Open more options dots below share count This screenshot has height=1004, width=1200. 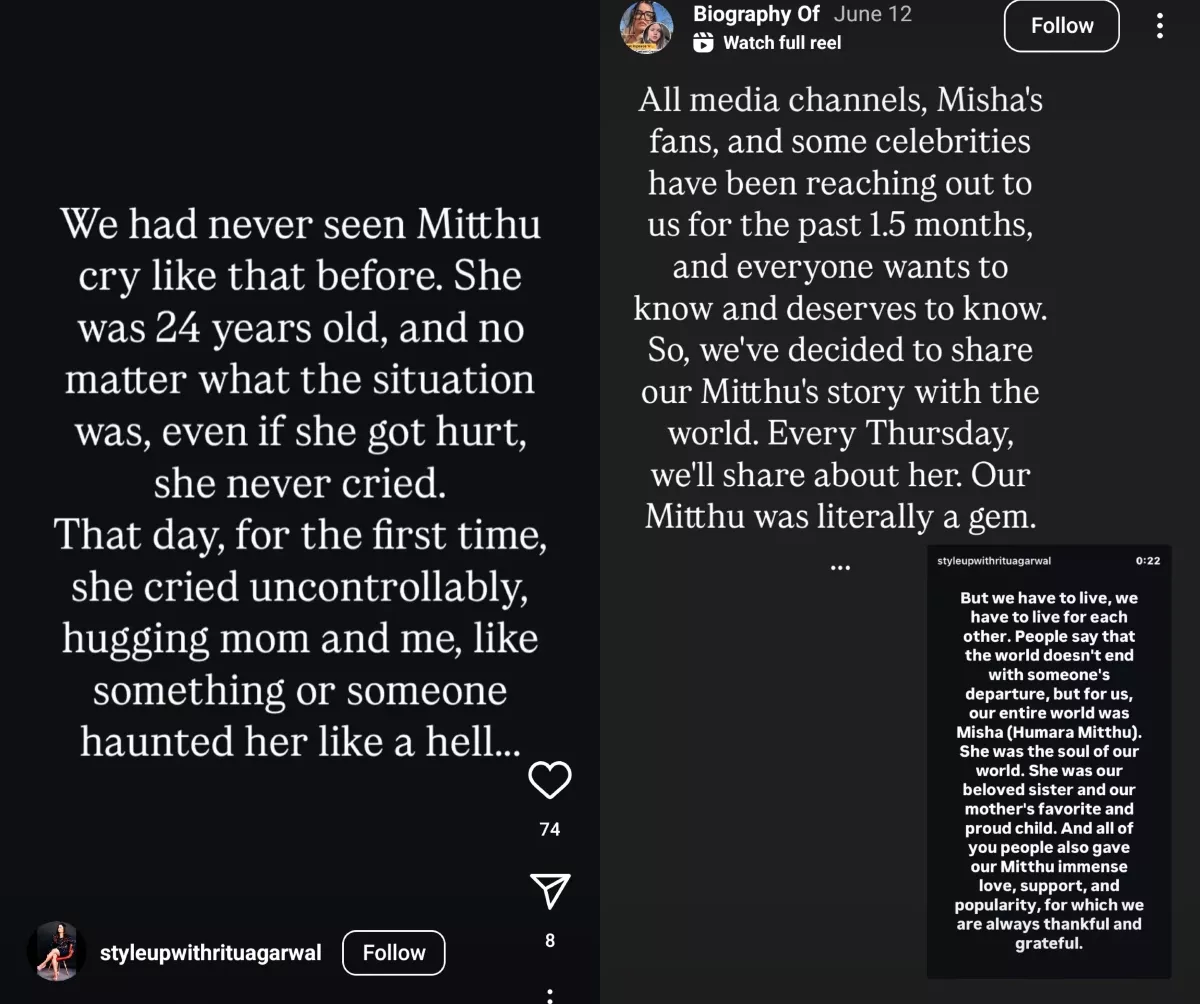click(549, 996)
